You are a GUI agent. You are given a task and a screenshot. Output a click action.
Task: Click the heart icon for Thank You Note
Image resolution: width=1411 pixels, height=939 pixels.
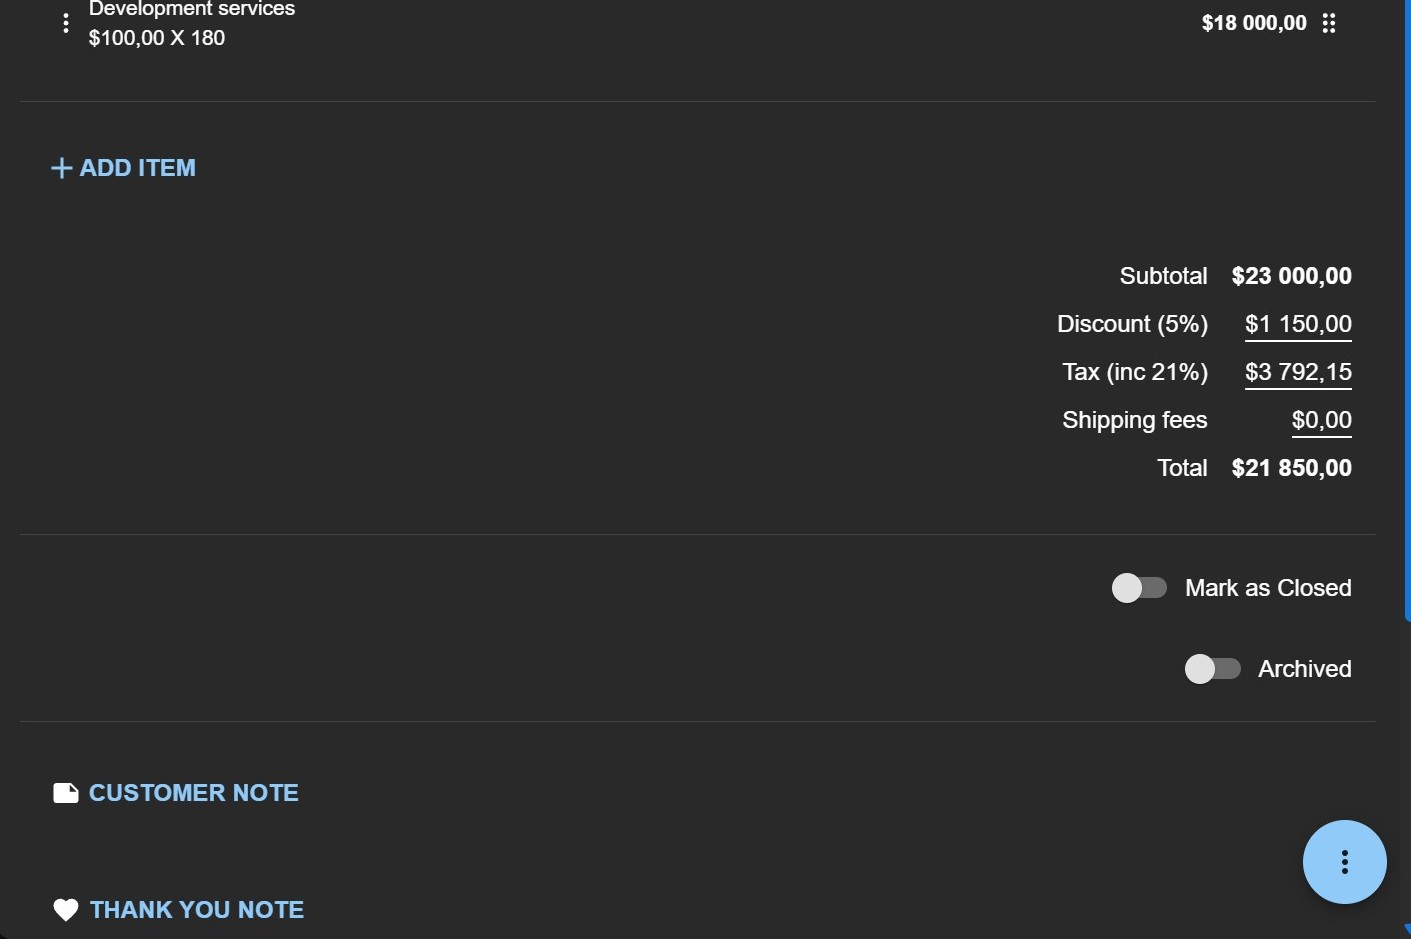point(66,910)
